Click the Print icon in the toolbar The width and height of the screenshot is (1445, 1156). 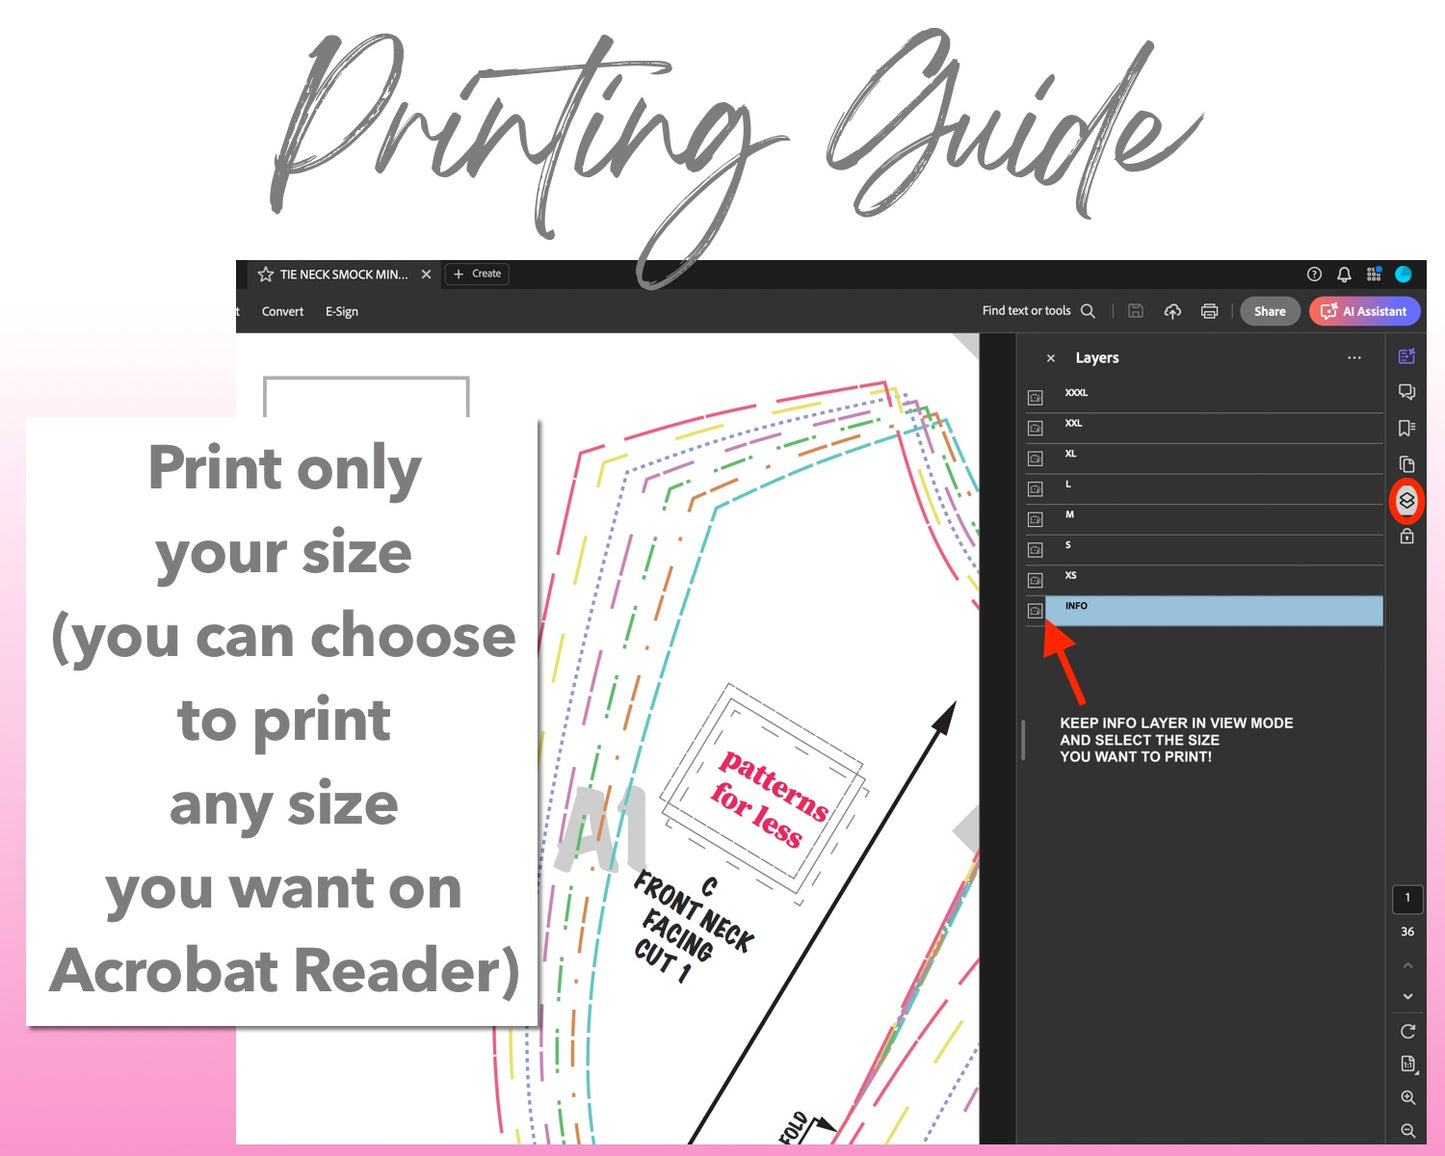(1210, 311)
